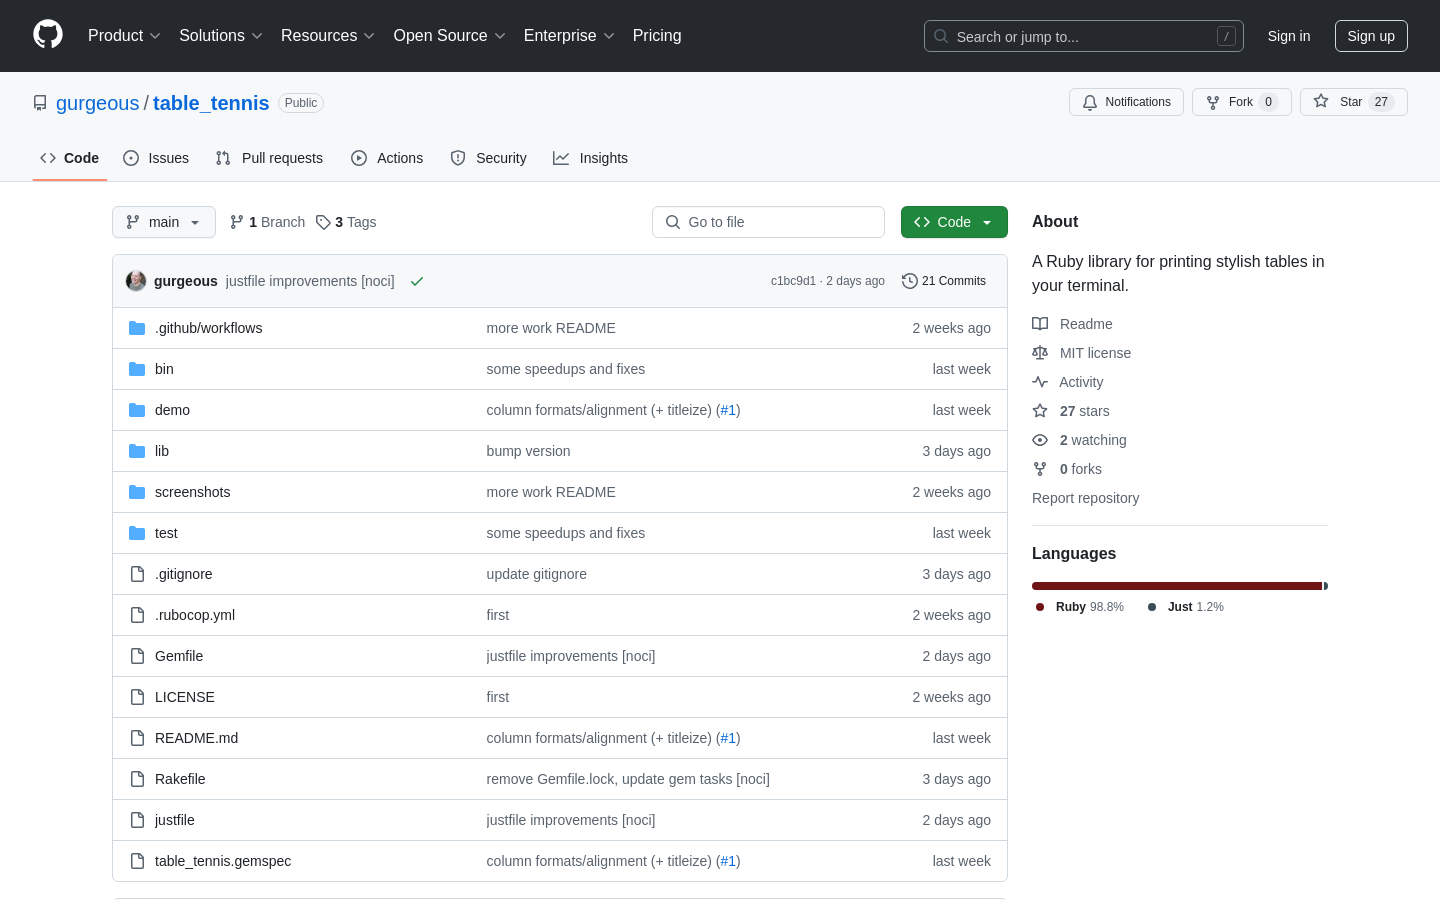Click the .github/workflows folder icon
The height and width of the screenshot is (900, 1440).
(x=137, y=328)
